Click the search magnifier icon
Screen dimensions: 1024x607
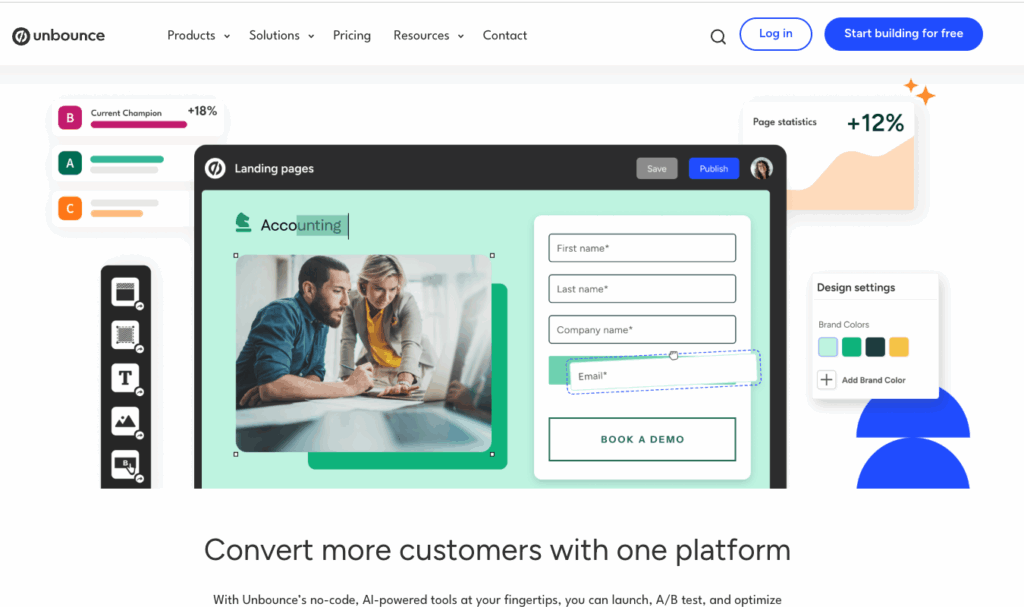click(718, 37)
